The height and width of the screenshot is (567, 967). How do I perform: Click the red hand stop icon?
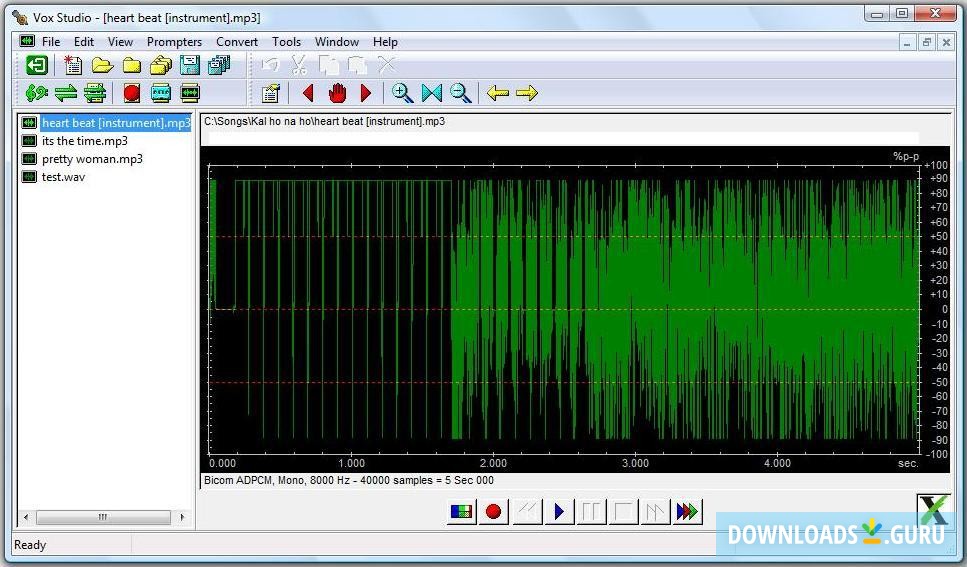coord(337,93)
